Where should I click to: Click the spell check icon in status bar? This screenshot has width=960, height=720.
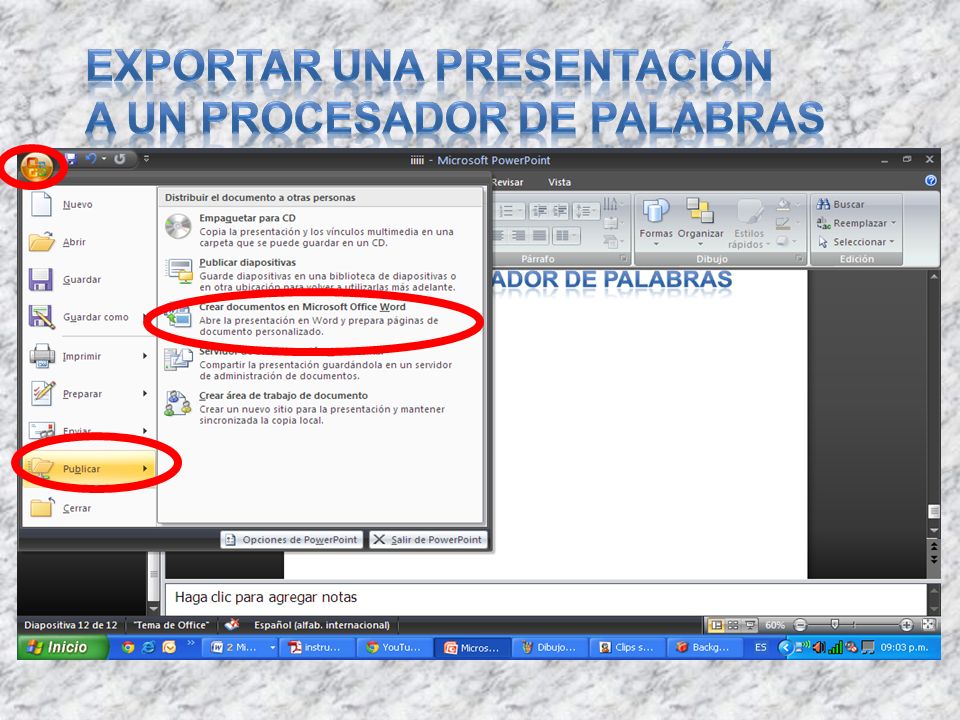[x=231, y=625]
